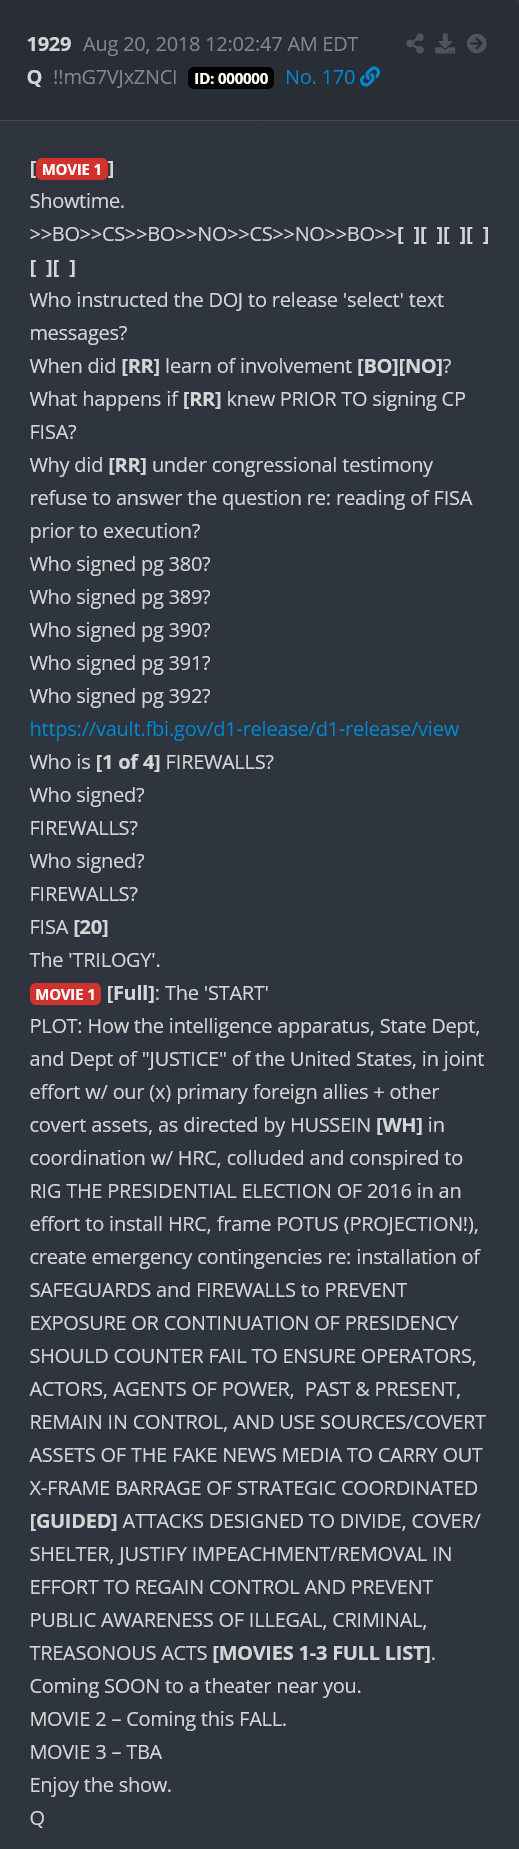Click the bold [WH] after HUSSEIN

point(399,1125)
